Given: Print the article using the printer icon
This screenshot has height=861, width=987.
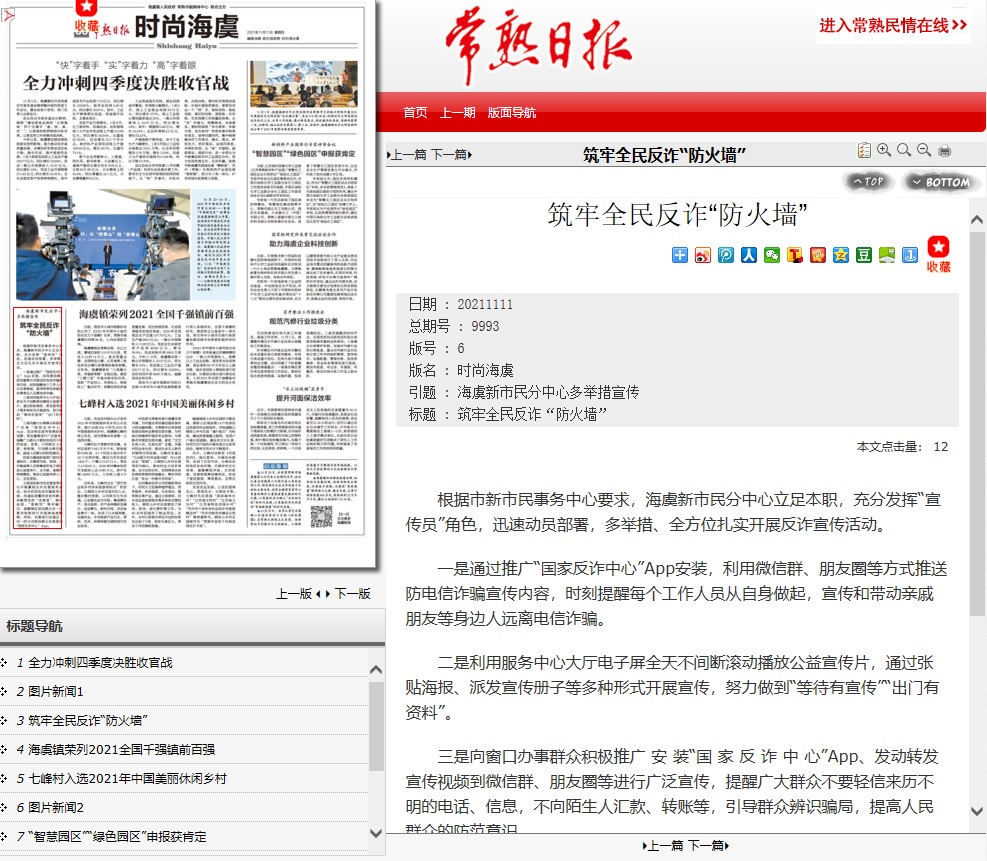Looking at the screenshot, I should click(x=944, y=150).
